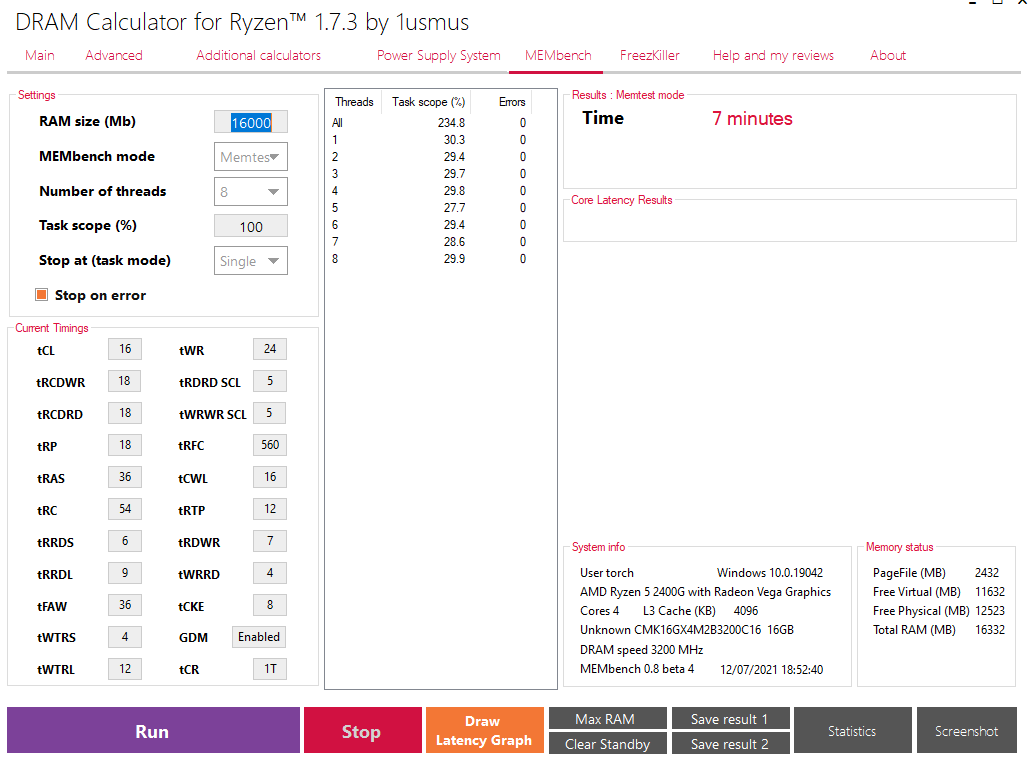Click the tRRDS value box

[125, 541]
